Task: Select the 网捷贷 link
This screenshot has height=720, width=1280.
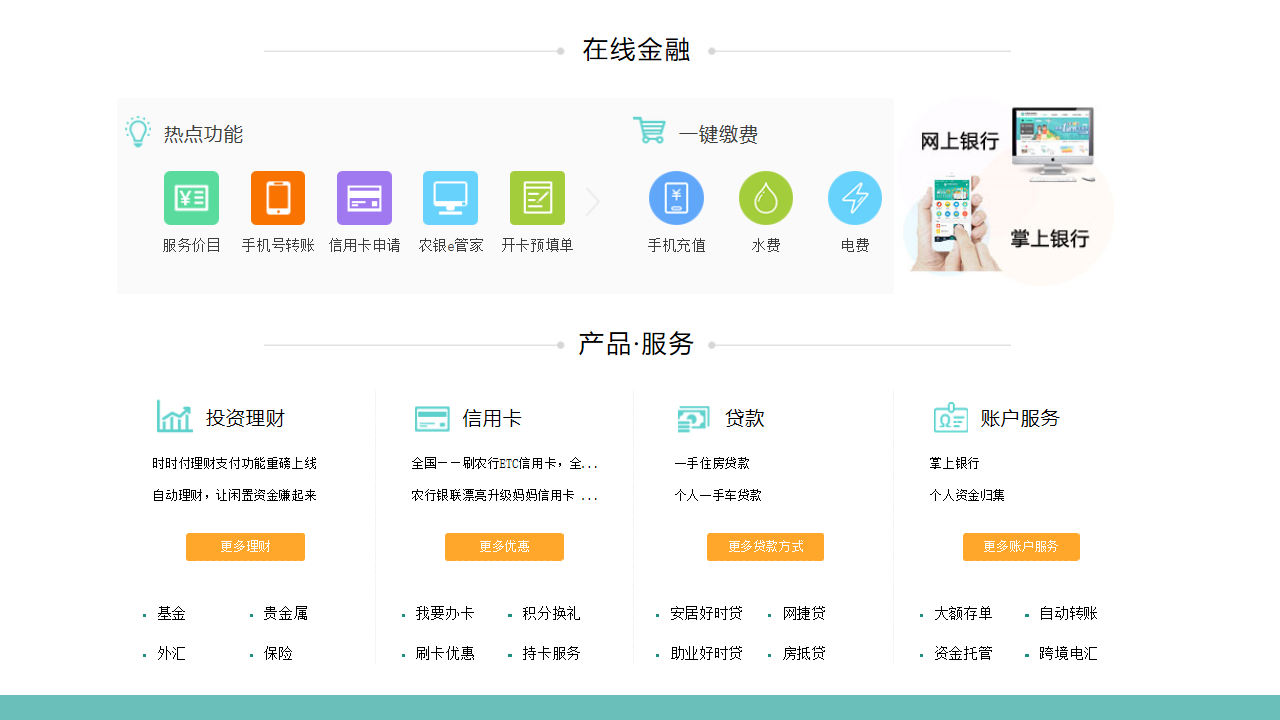Action: click(804, 613)
